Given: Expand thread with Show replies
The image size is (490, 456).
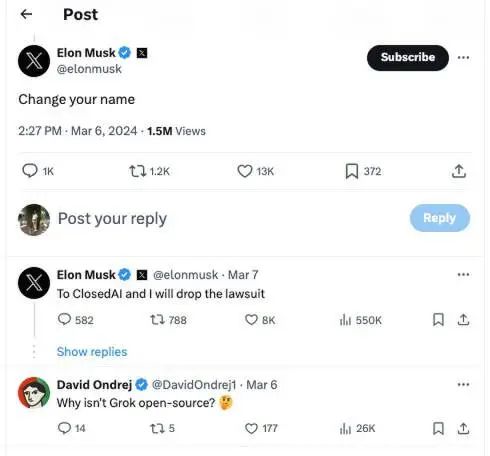Looking at the screenshot, I should tap(92, 352).
